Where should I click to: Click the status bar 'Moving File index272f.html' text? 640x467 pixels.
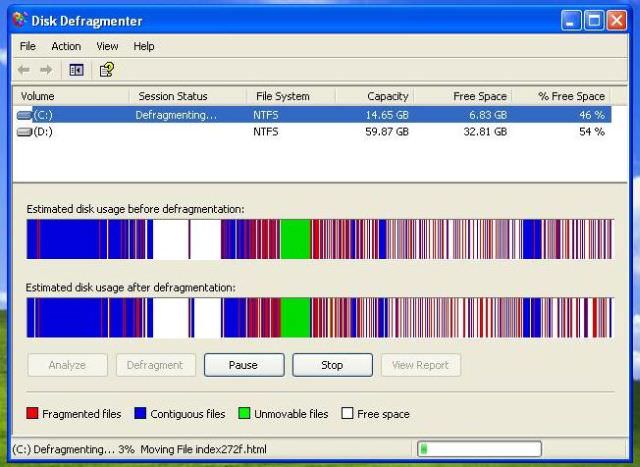coord(203,449)
